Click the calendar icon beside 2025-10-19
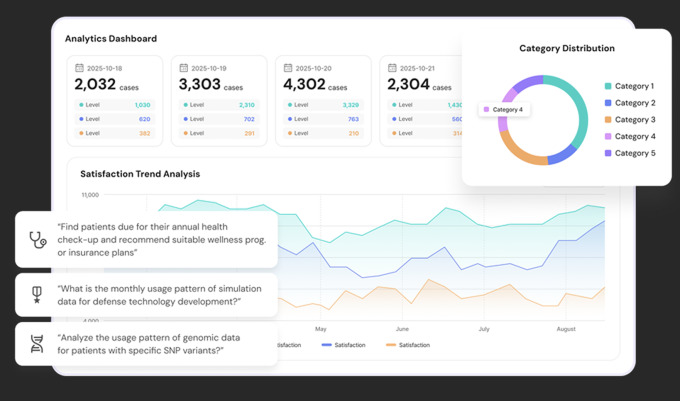The width and height of the screenshot is (680, 401). tap(184, 68)
